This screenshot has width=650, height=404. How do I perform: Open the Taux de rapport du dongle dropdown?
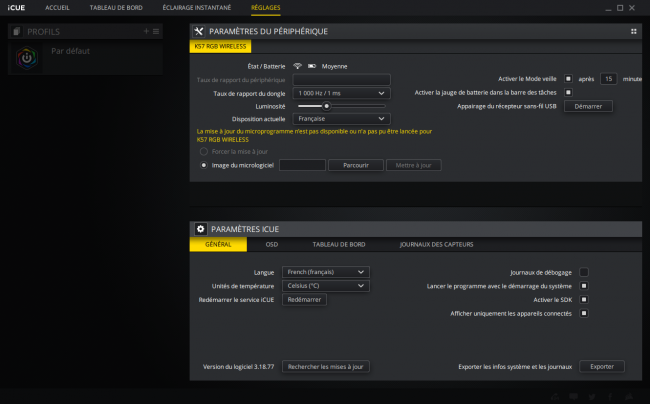342,93
